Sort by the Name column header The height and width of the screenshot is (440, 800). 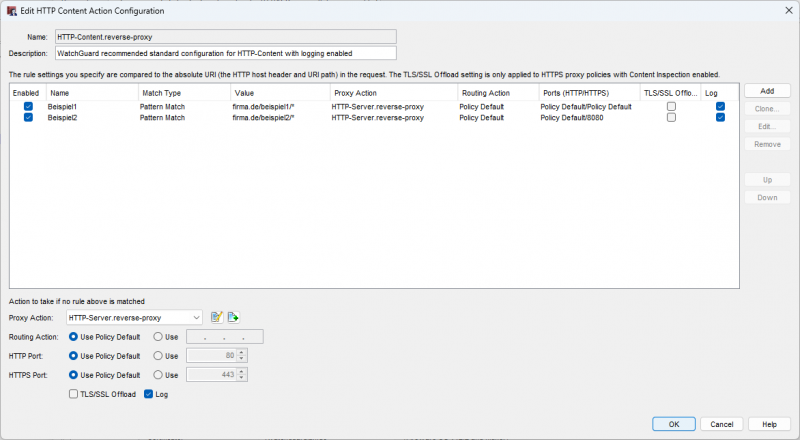pos(92,93)
